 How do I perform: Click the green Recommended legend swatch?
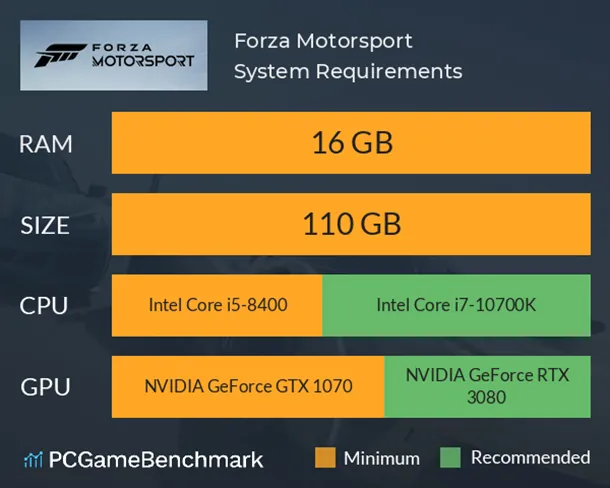tap(450, 458)
